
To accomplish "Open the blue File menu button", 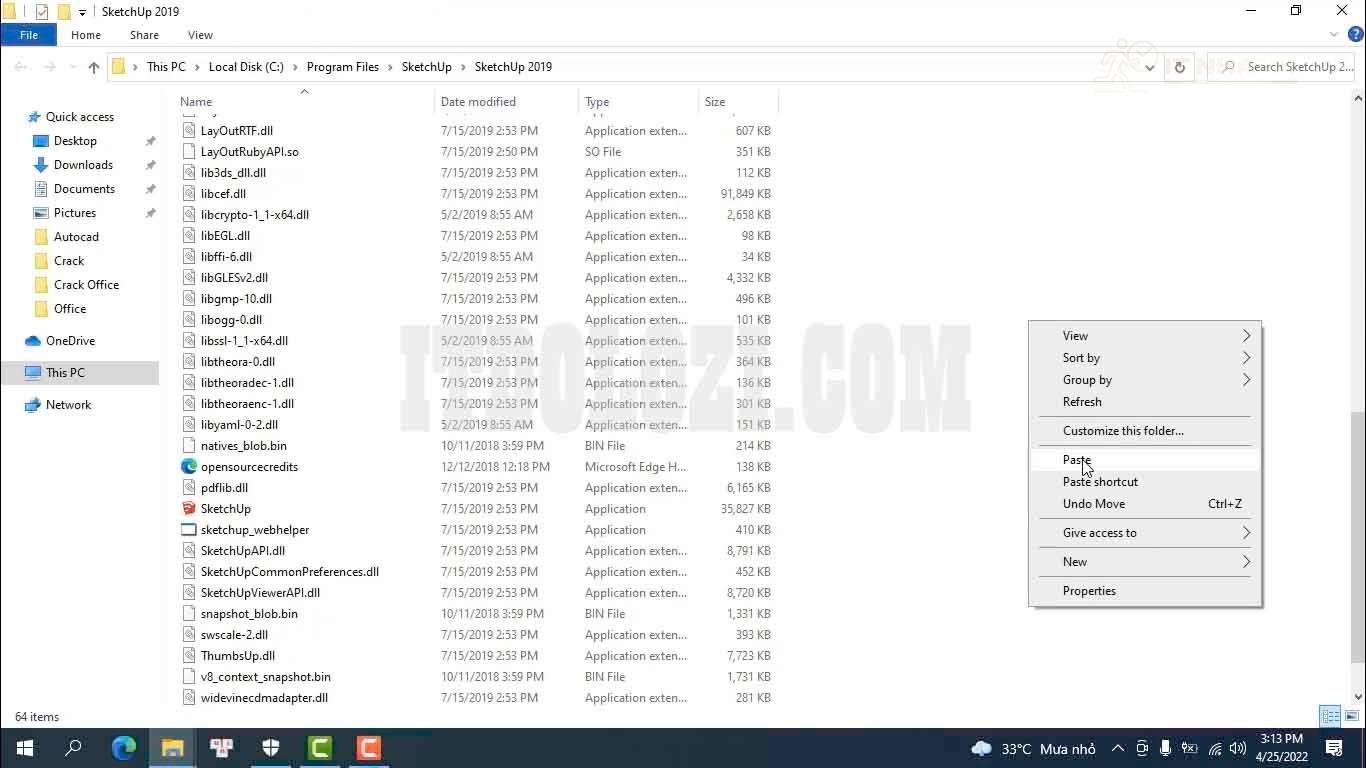I will point(29,35).
